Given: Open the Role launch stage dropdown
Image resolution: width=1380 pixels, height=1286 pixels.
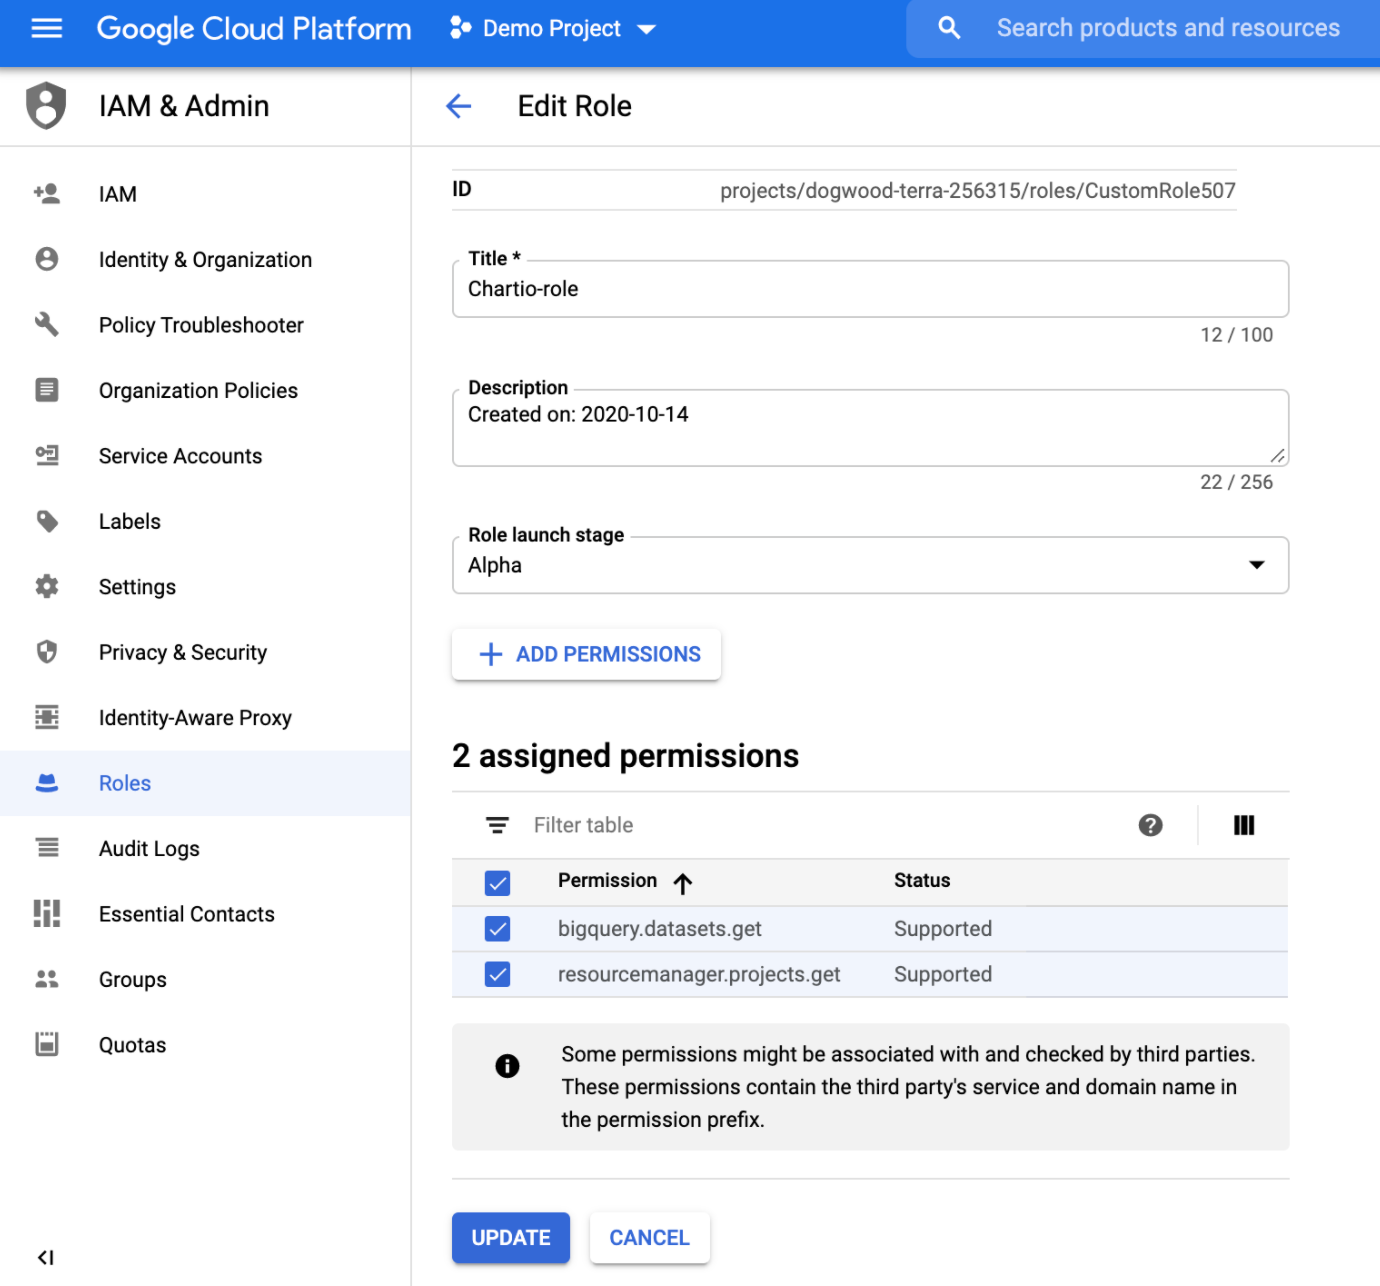Looking at the screenshot, I should 870,565.
